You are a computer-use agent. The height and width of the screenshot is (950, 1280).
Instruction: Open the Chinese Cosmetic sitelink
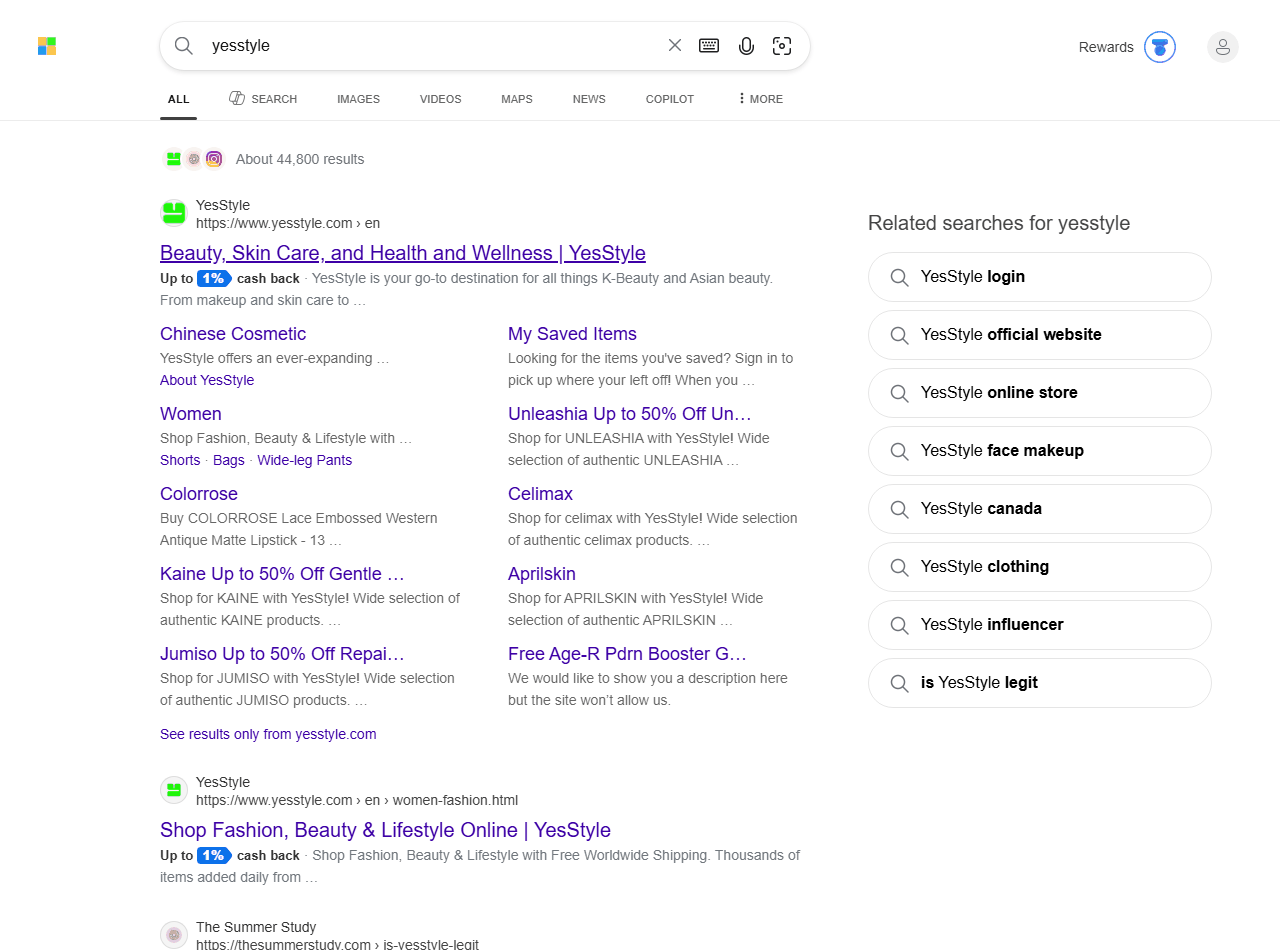pos(233,334)
